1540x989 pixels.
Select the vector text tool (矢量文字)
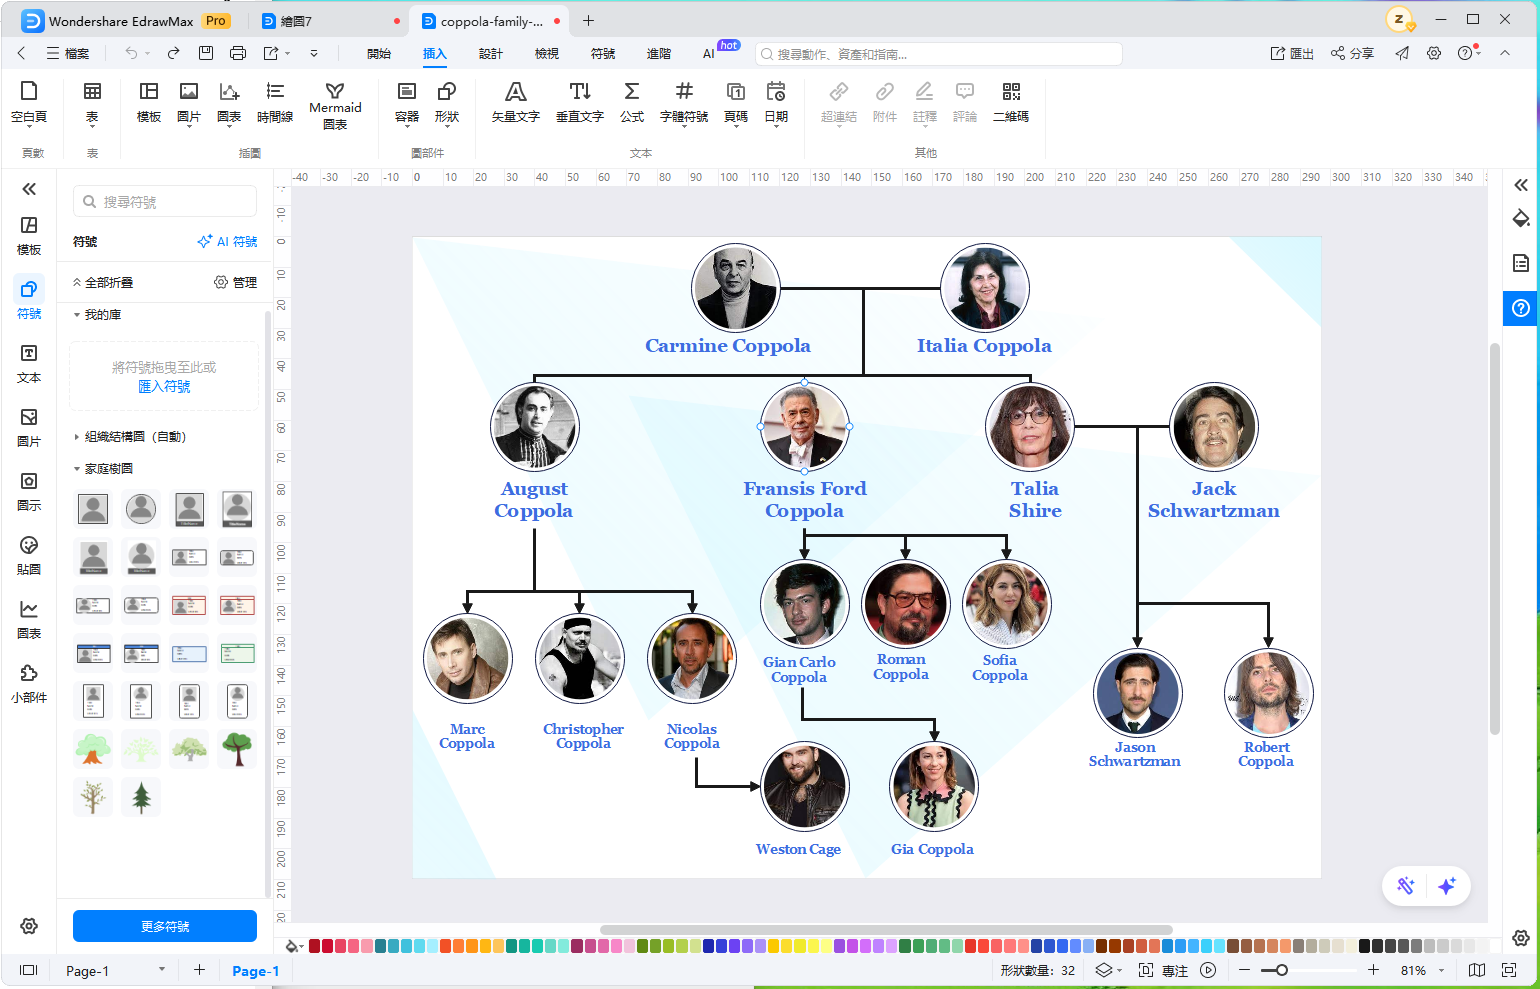[515, 103]
